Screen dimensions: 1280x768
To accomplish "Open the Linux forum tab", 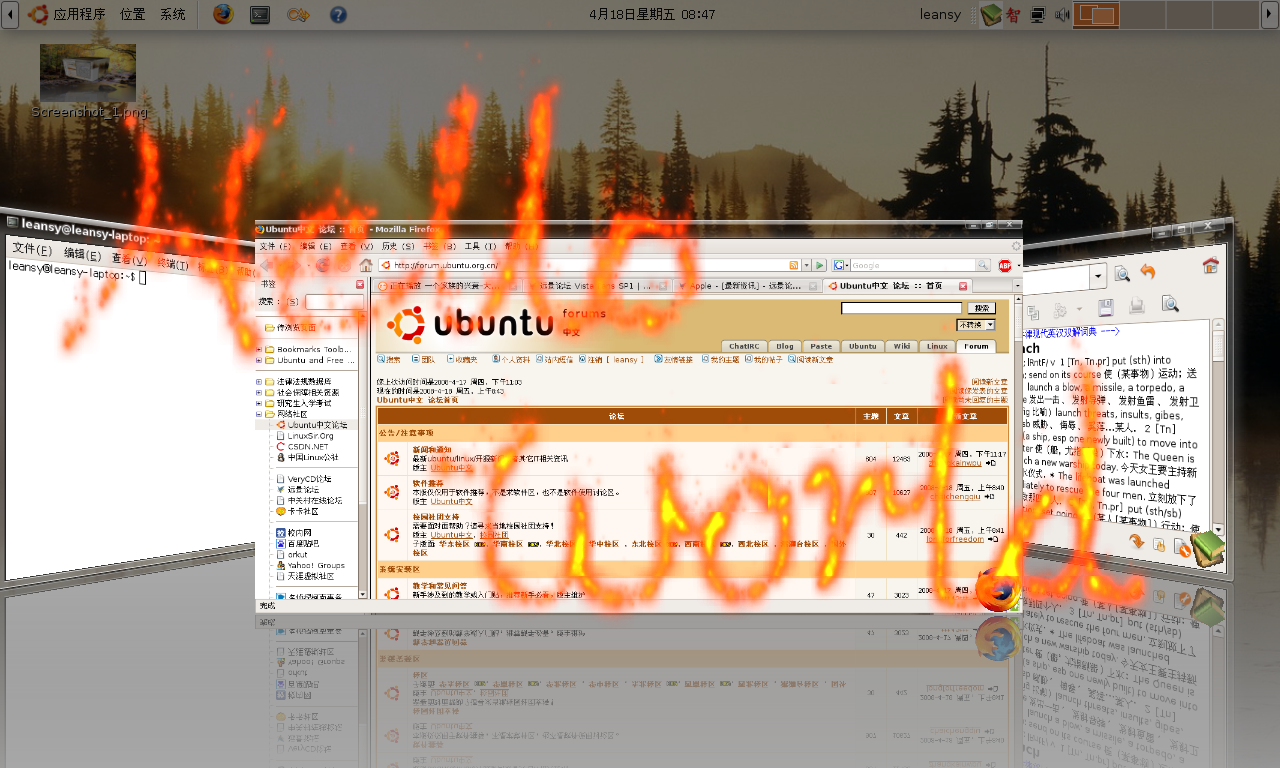I will [937, 347].
